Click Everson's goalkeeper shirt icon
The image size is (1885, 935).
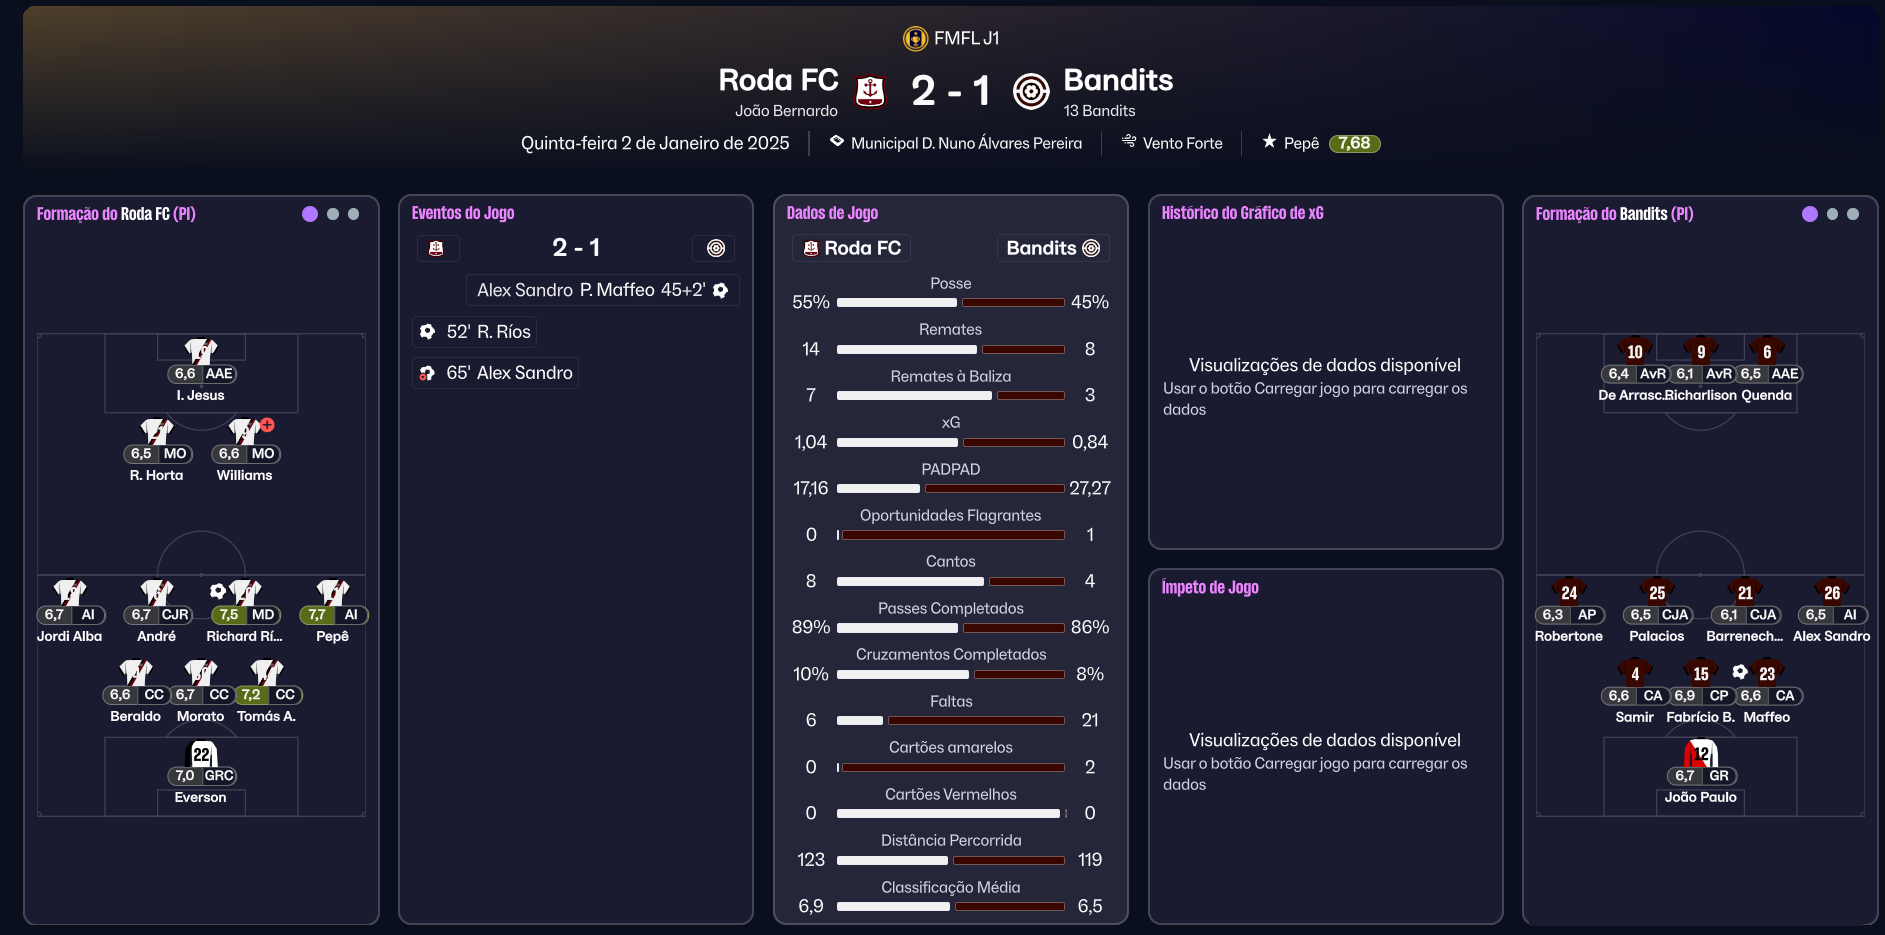point(201,754)
